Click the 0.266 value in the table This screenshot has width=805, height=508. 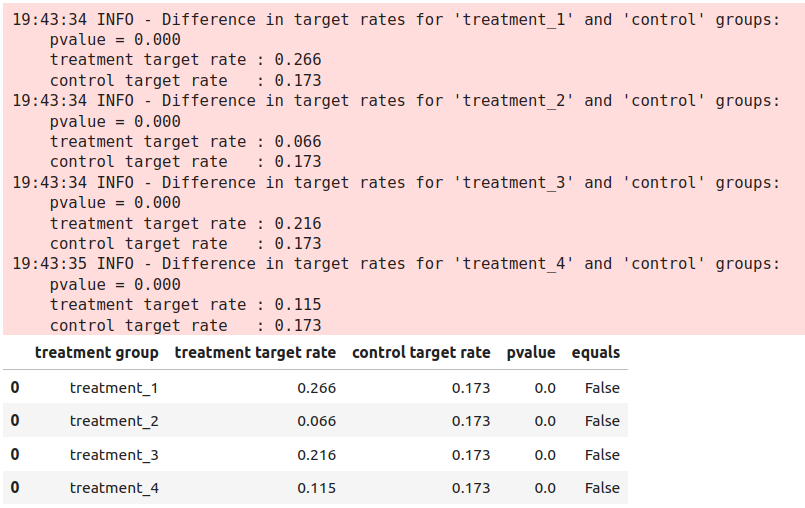316,388
